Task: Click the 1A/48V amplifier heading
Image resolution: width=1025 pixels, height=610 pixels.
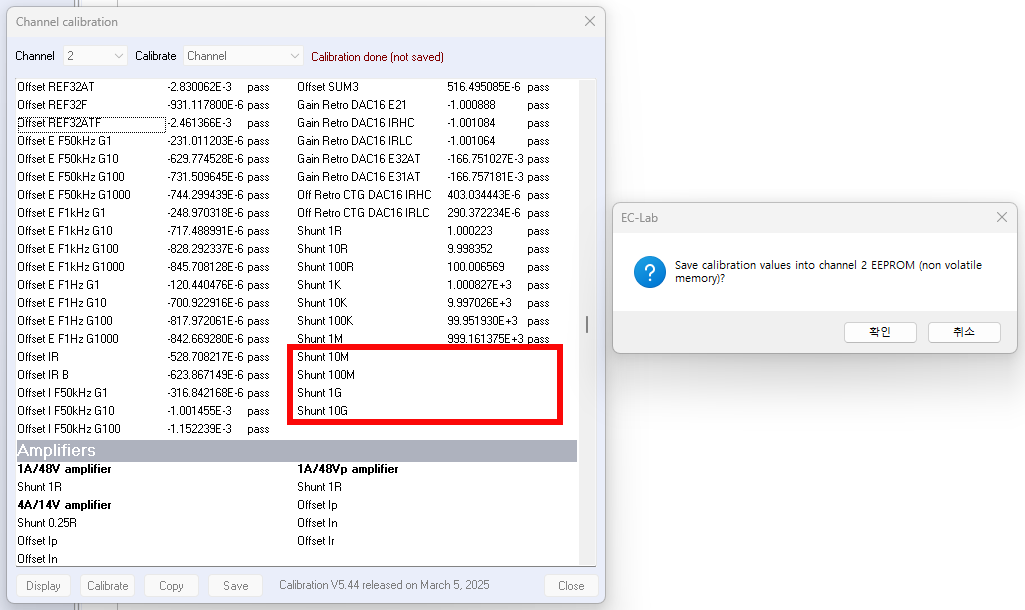Action: 64,469
